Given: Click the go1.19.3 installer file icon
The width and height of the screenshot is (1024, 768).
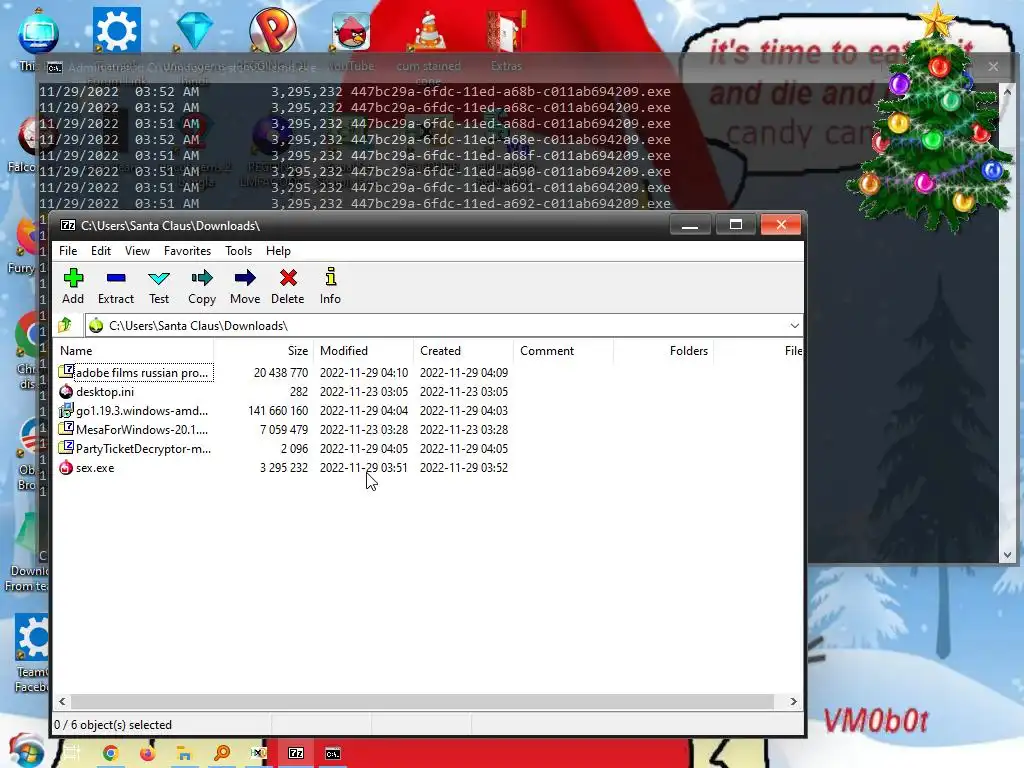Looking at the screenshot, I should click(x=66, y=411).
